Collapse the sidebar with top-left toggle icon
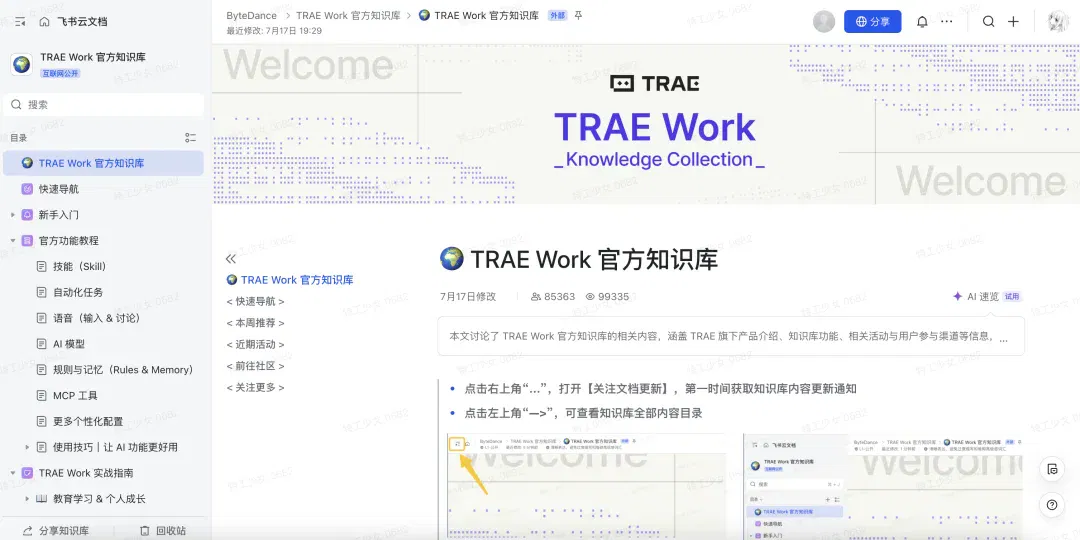Image resolution: width=1080 pixels, height=540 pixels. click(x=20, y=21)
